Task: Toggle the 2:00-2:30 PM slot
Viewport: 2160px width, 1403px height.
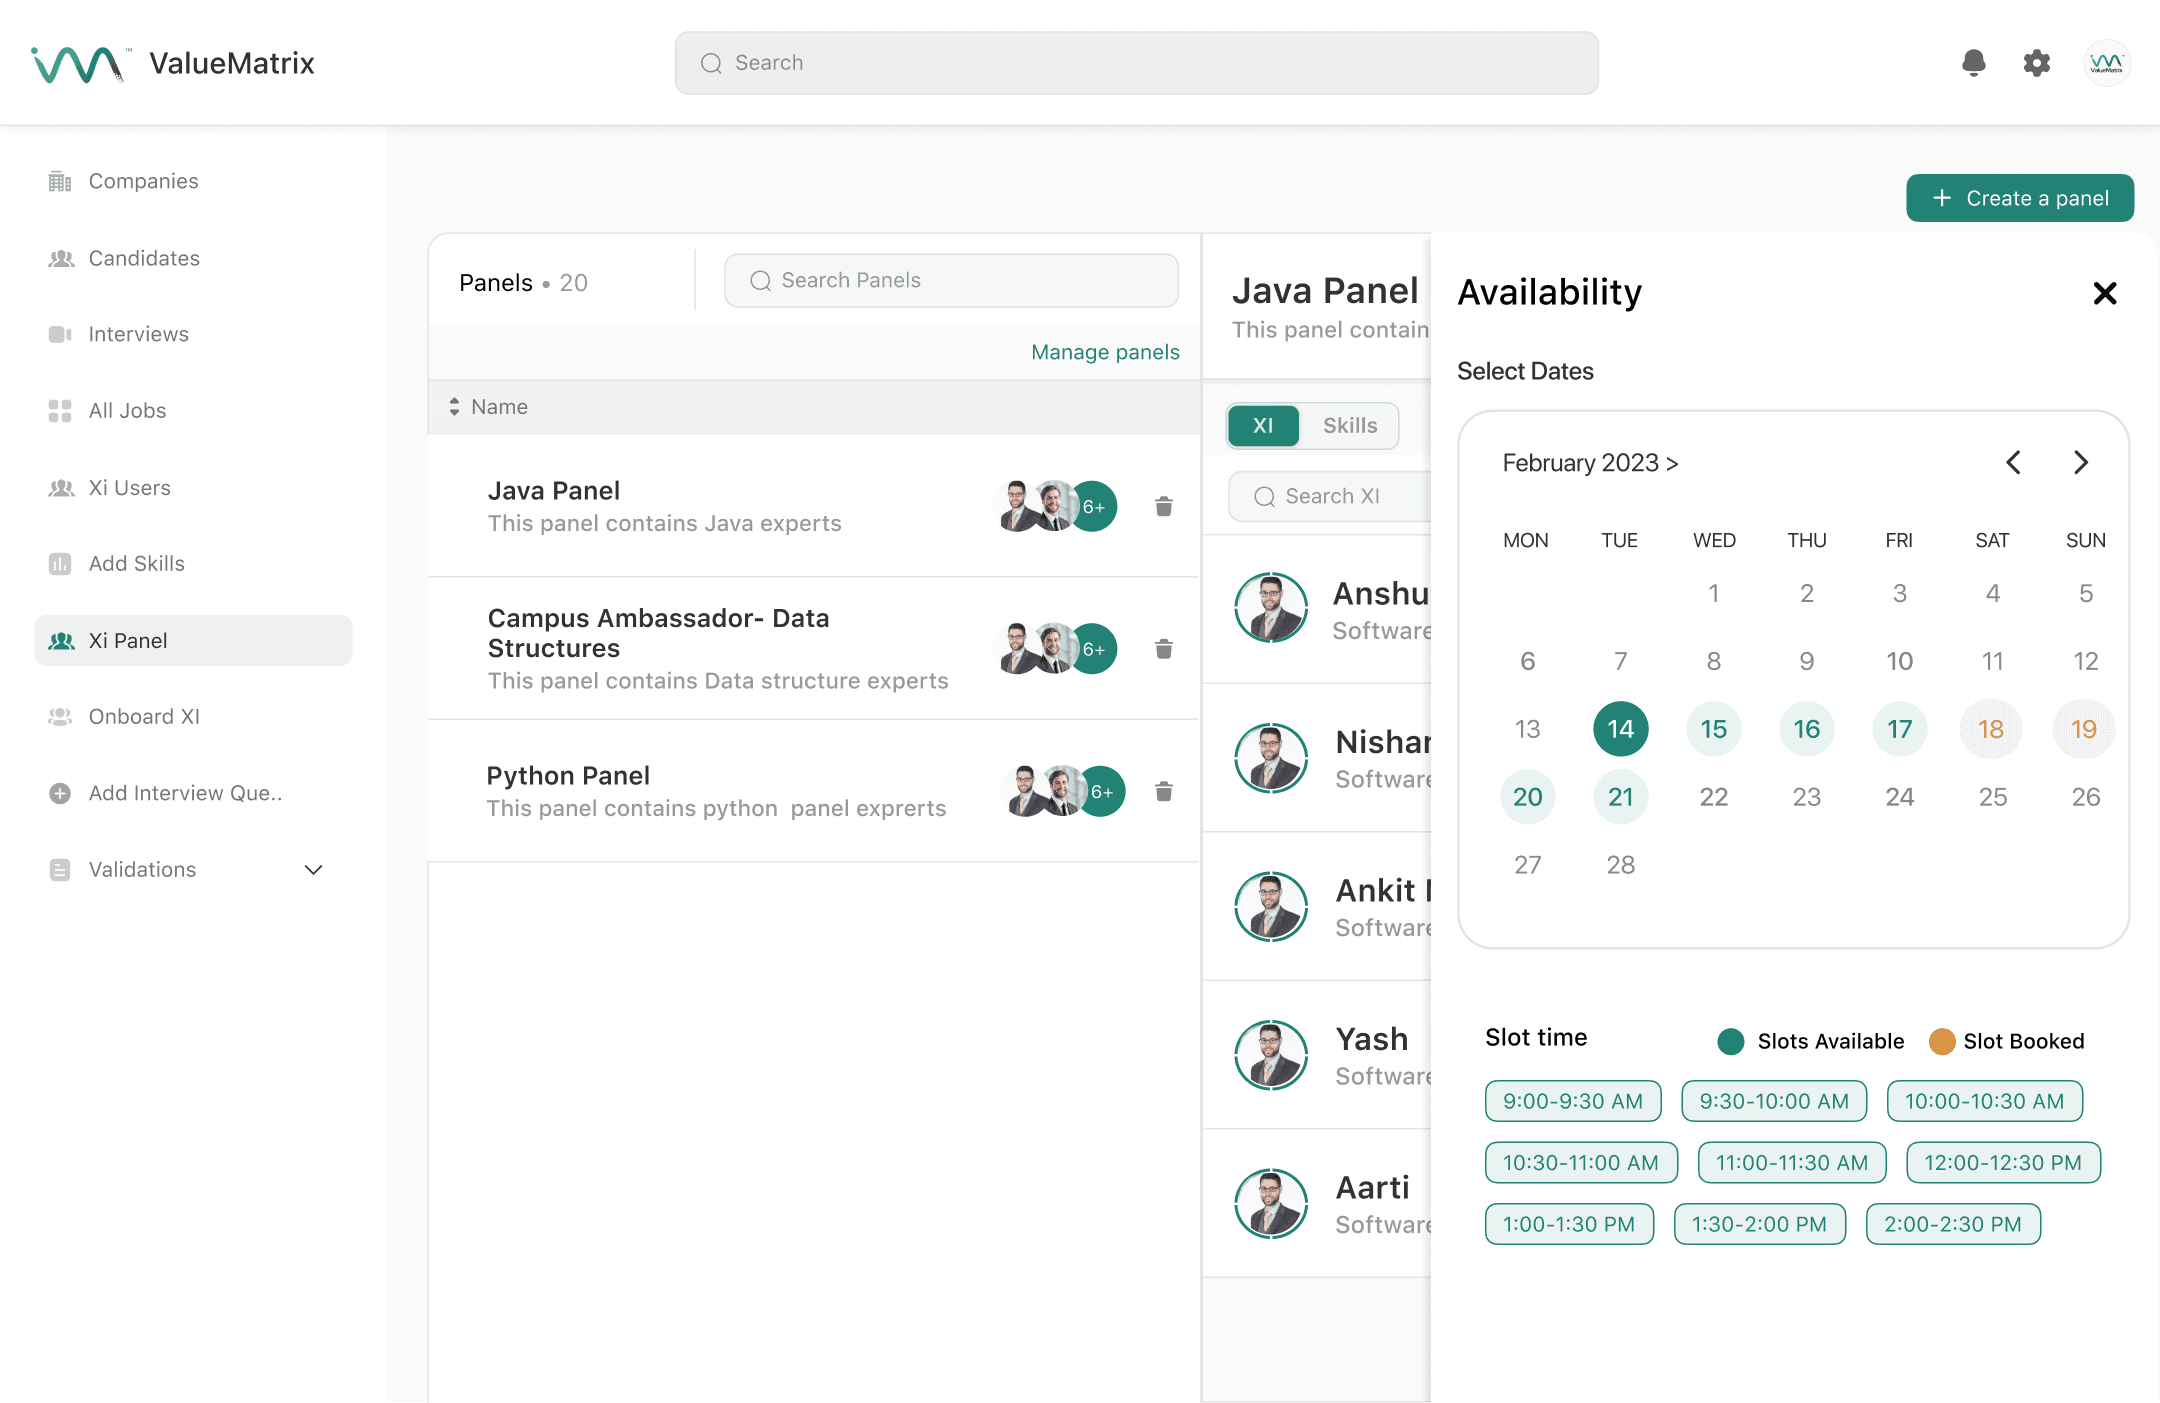Action: tap(1952, 1224)
